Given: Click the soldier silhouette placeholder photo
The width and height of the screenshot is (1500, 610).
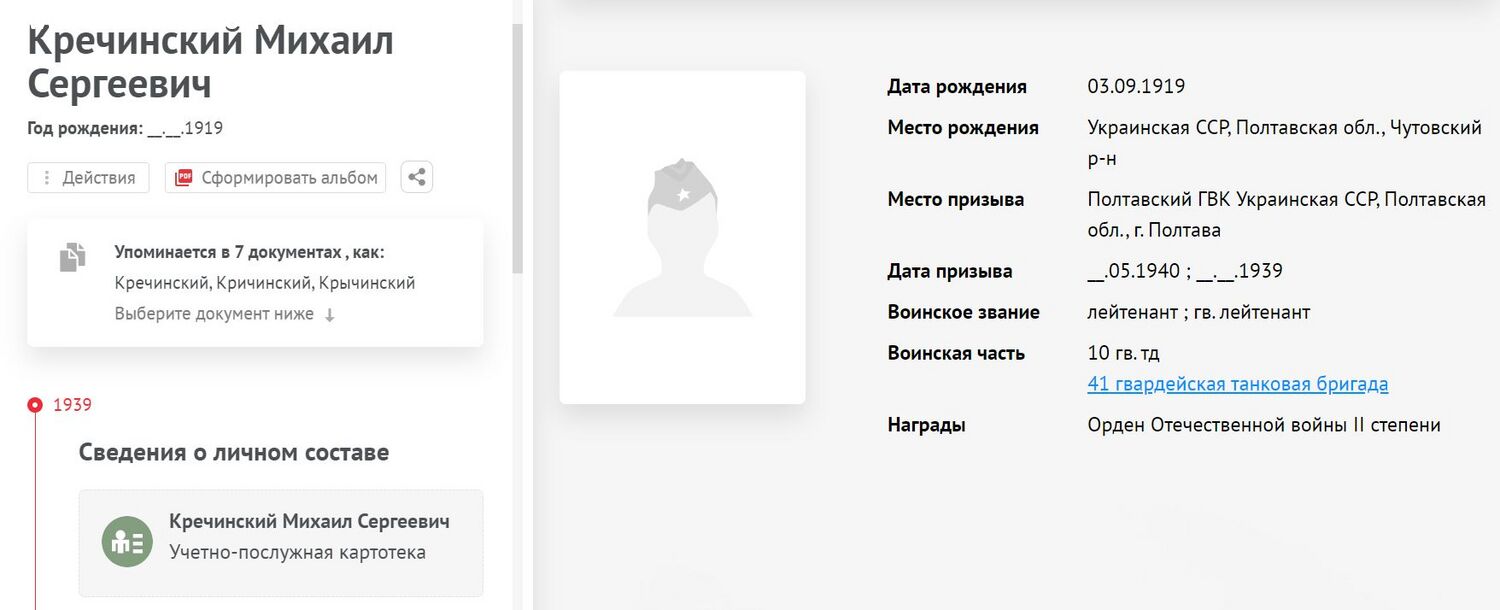Looking at the screenshot, I should (x=682, y=238).
